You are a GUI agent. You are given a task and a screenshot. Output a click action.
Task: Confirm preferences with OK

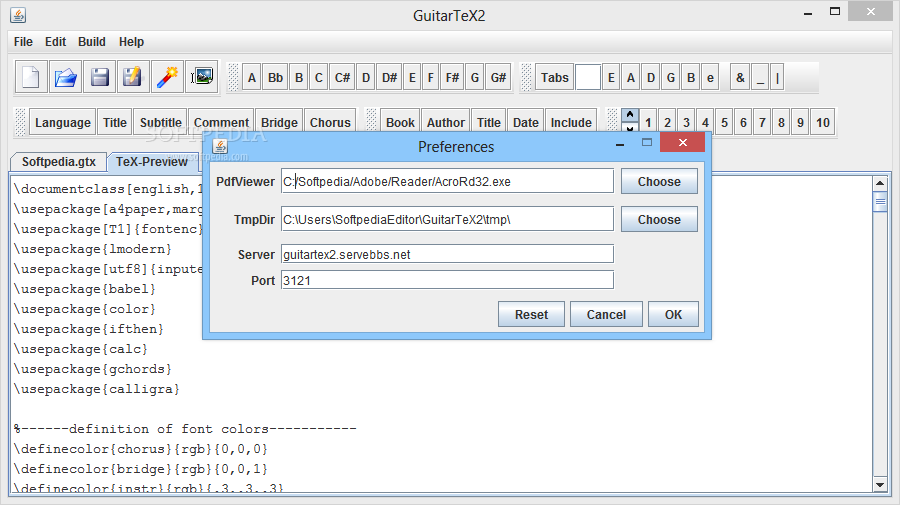point(673,314)
